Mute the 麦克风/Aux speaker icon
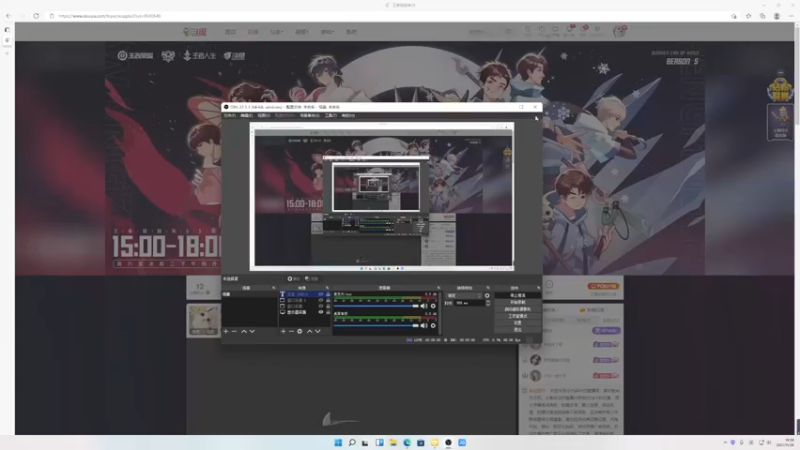The height and width of the screenshot is (450, 800). (424, 306)
